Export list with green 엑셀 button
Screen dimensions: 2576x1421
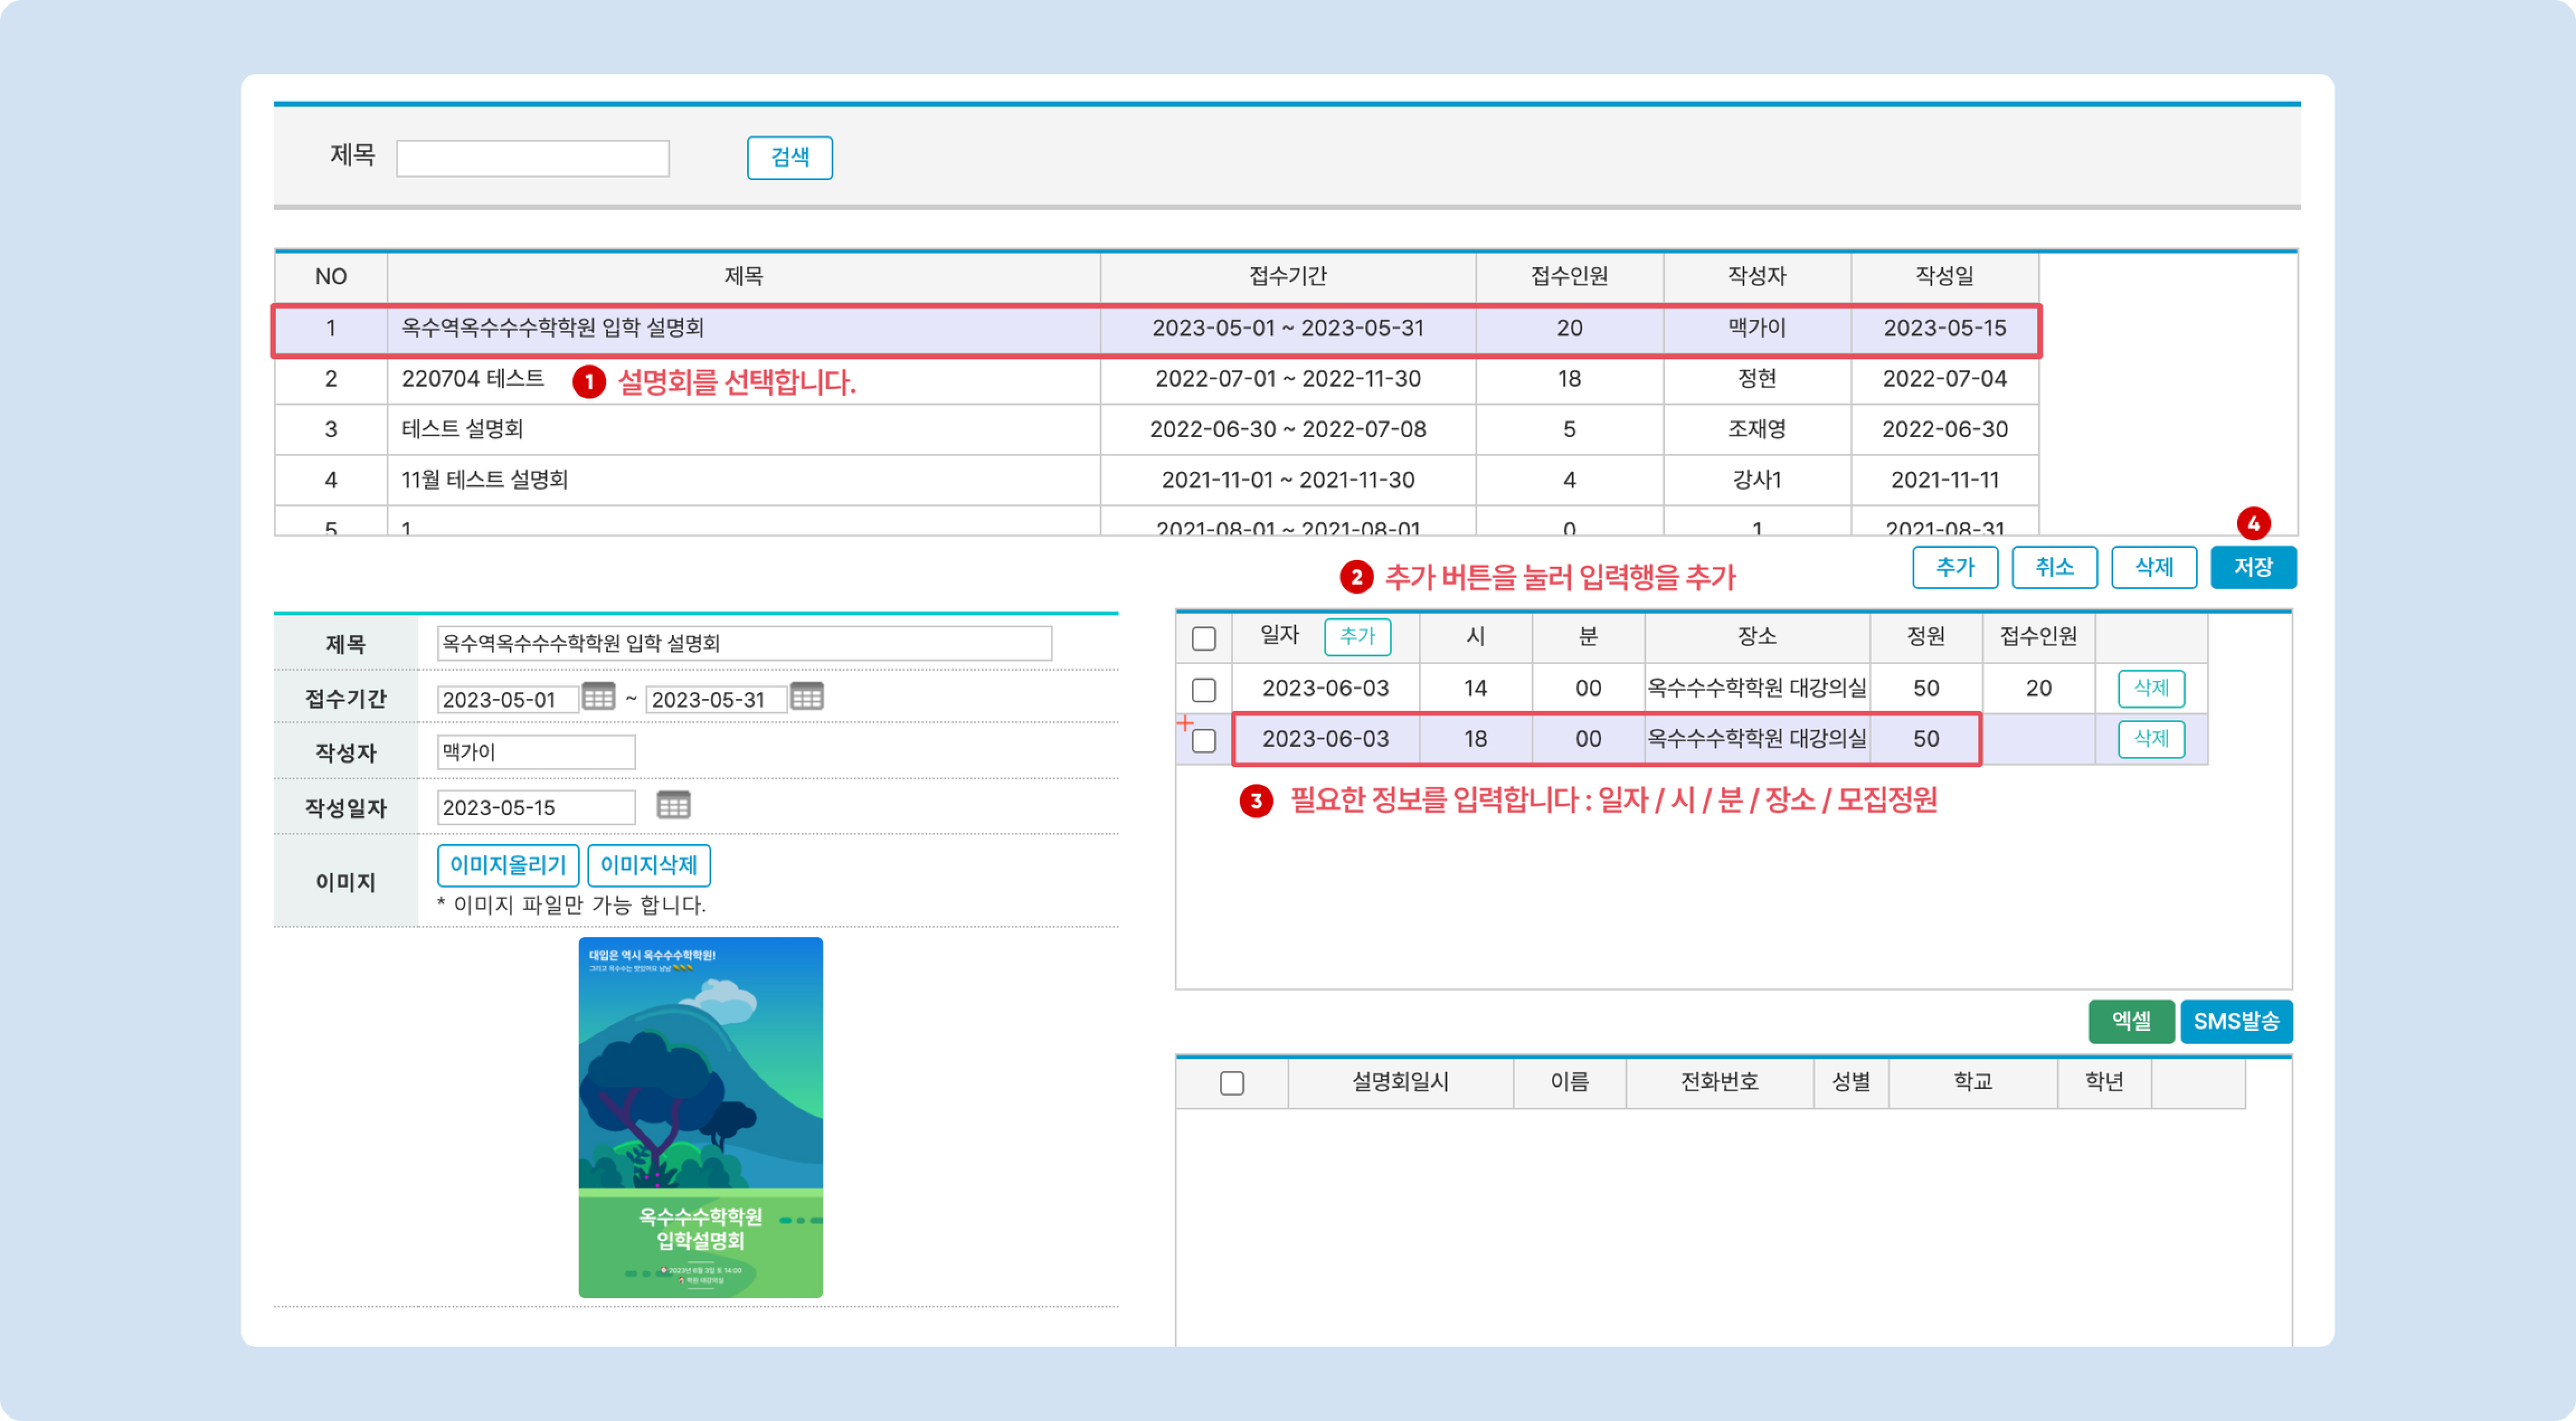coord(2130,1021)
